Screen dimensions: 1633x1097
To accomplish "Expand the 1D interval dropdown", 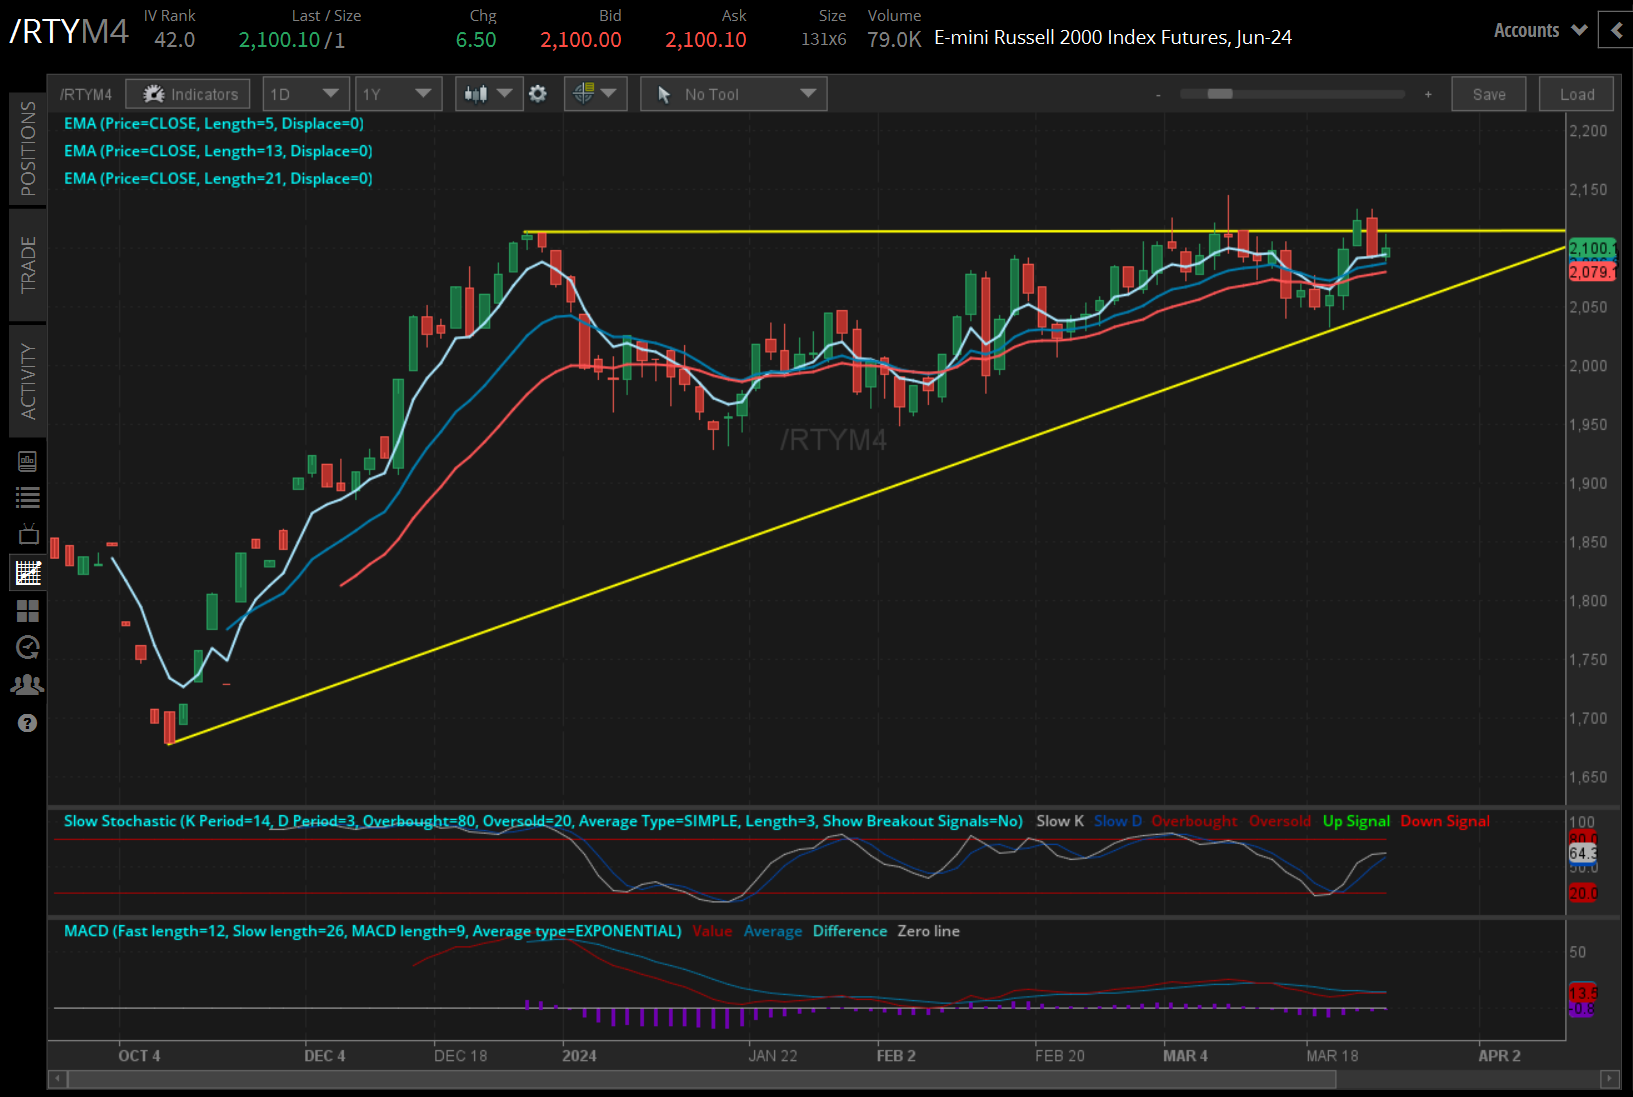I will click(306, 94).
